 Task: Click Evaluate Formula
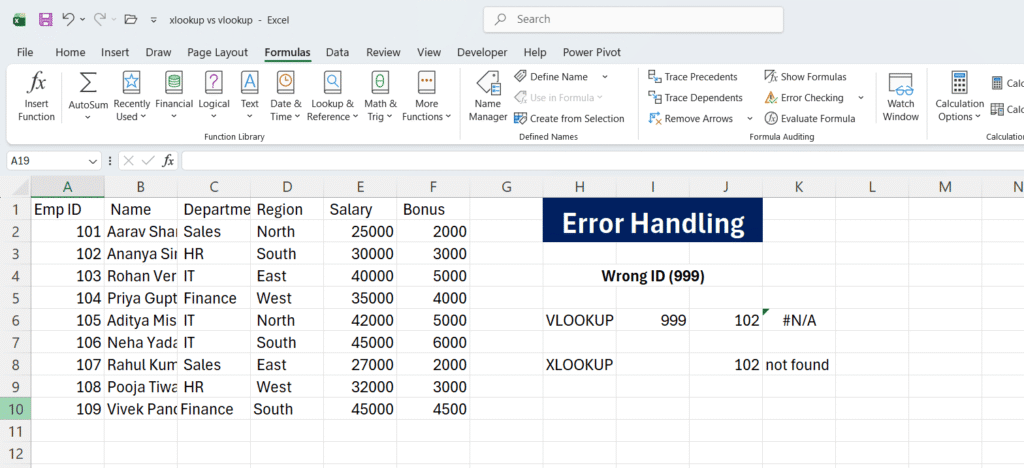point(810,119)
